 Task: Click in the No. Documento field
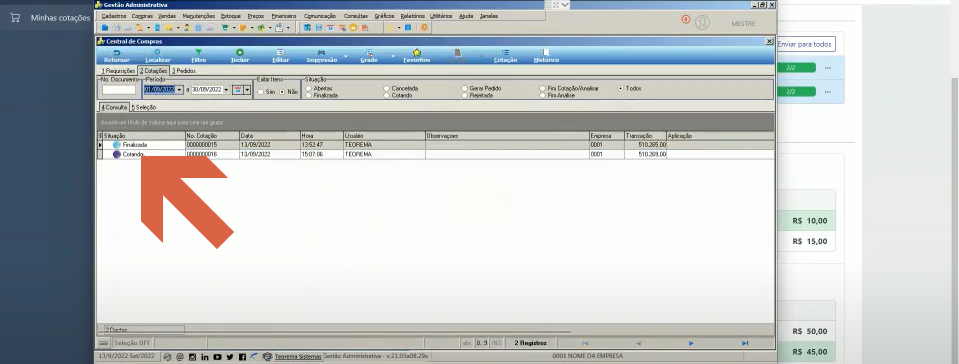click(x=119, y=90)
